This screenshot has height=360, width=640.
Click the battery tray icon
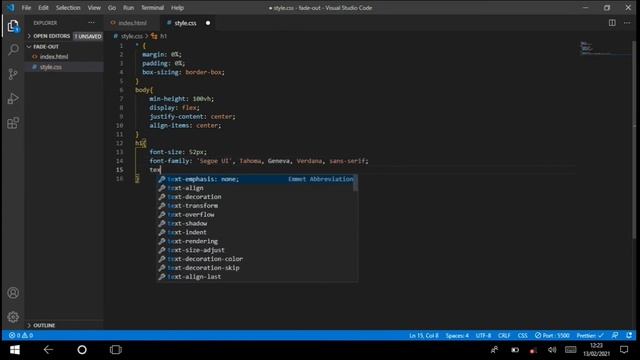(x=515, y=350)
